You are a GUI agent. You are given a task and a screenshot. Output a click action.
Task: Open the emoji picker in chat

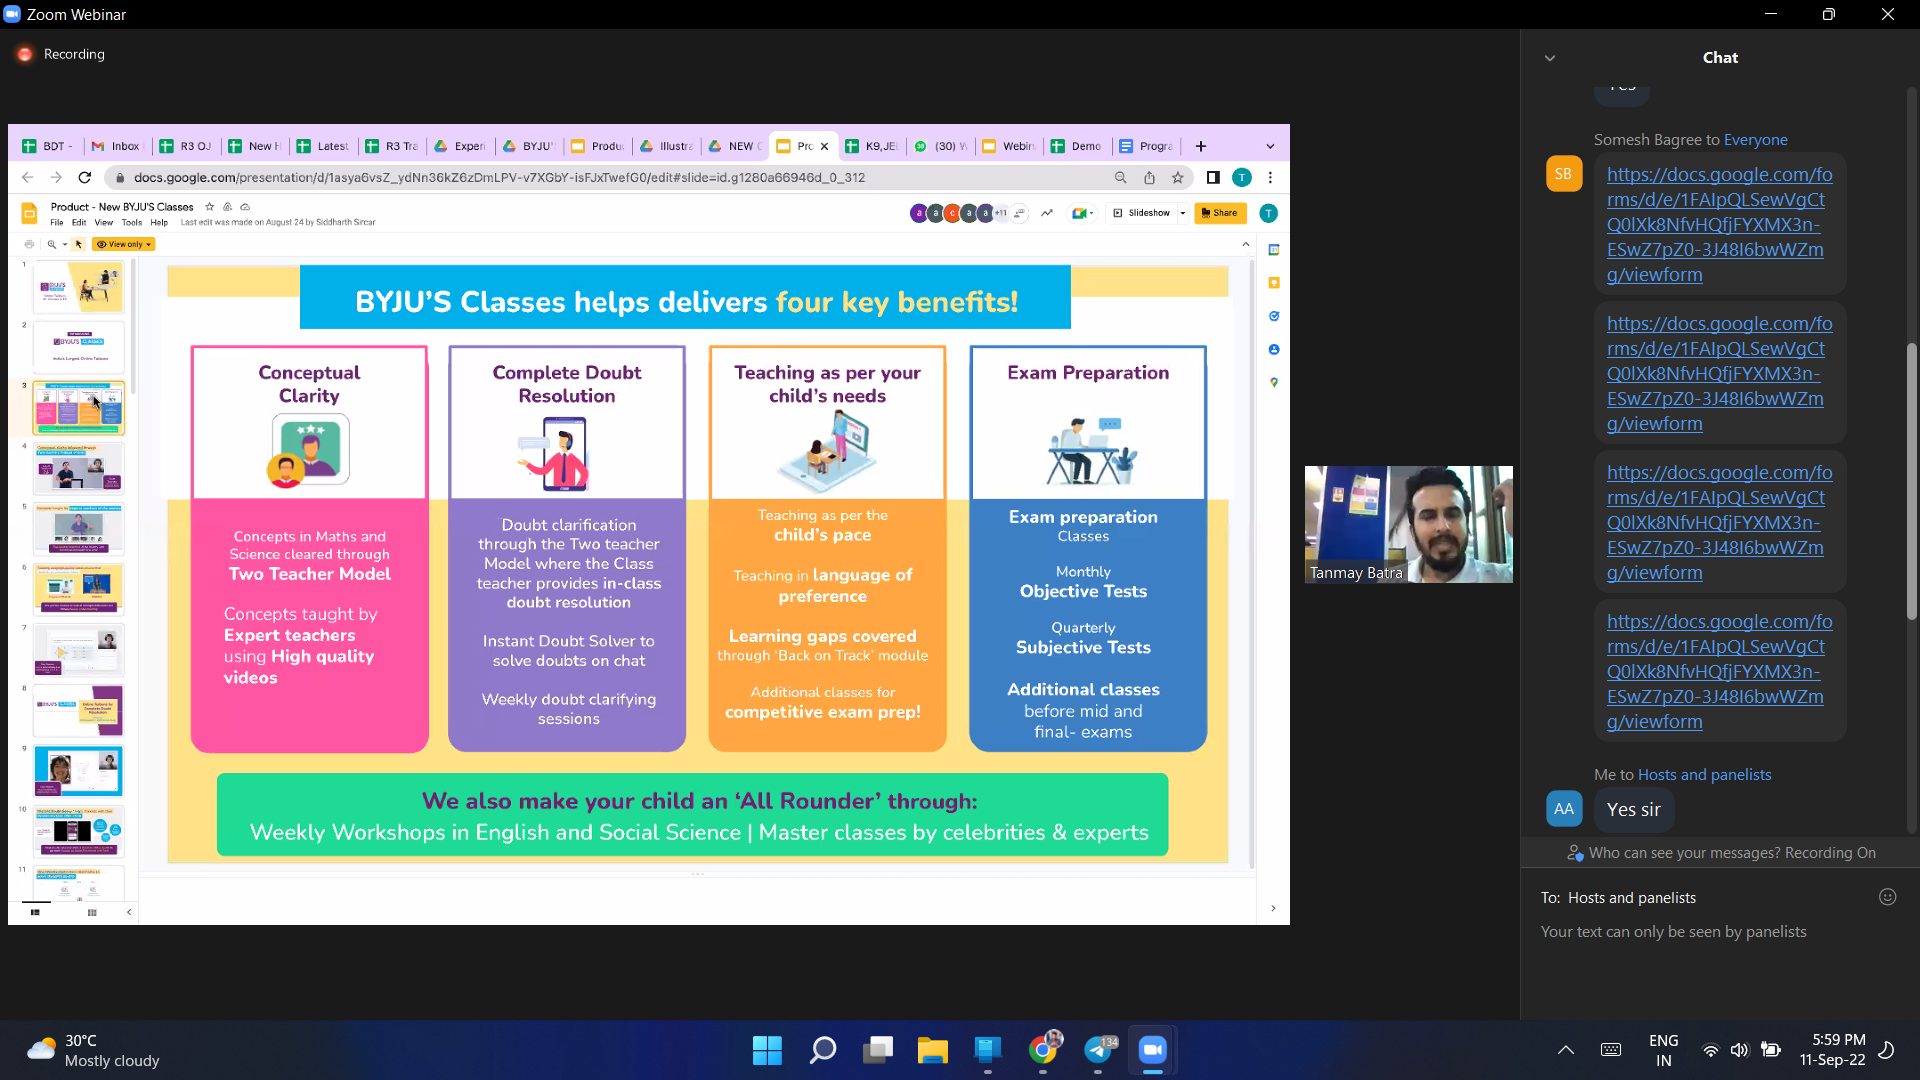1887,897
